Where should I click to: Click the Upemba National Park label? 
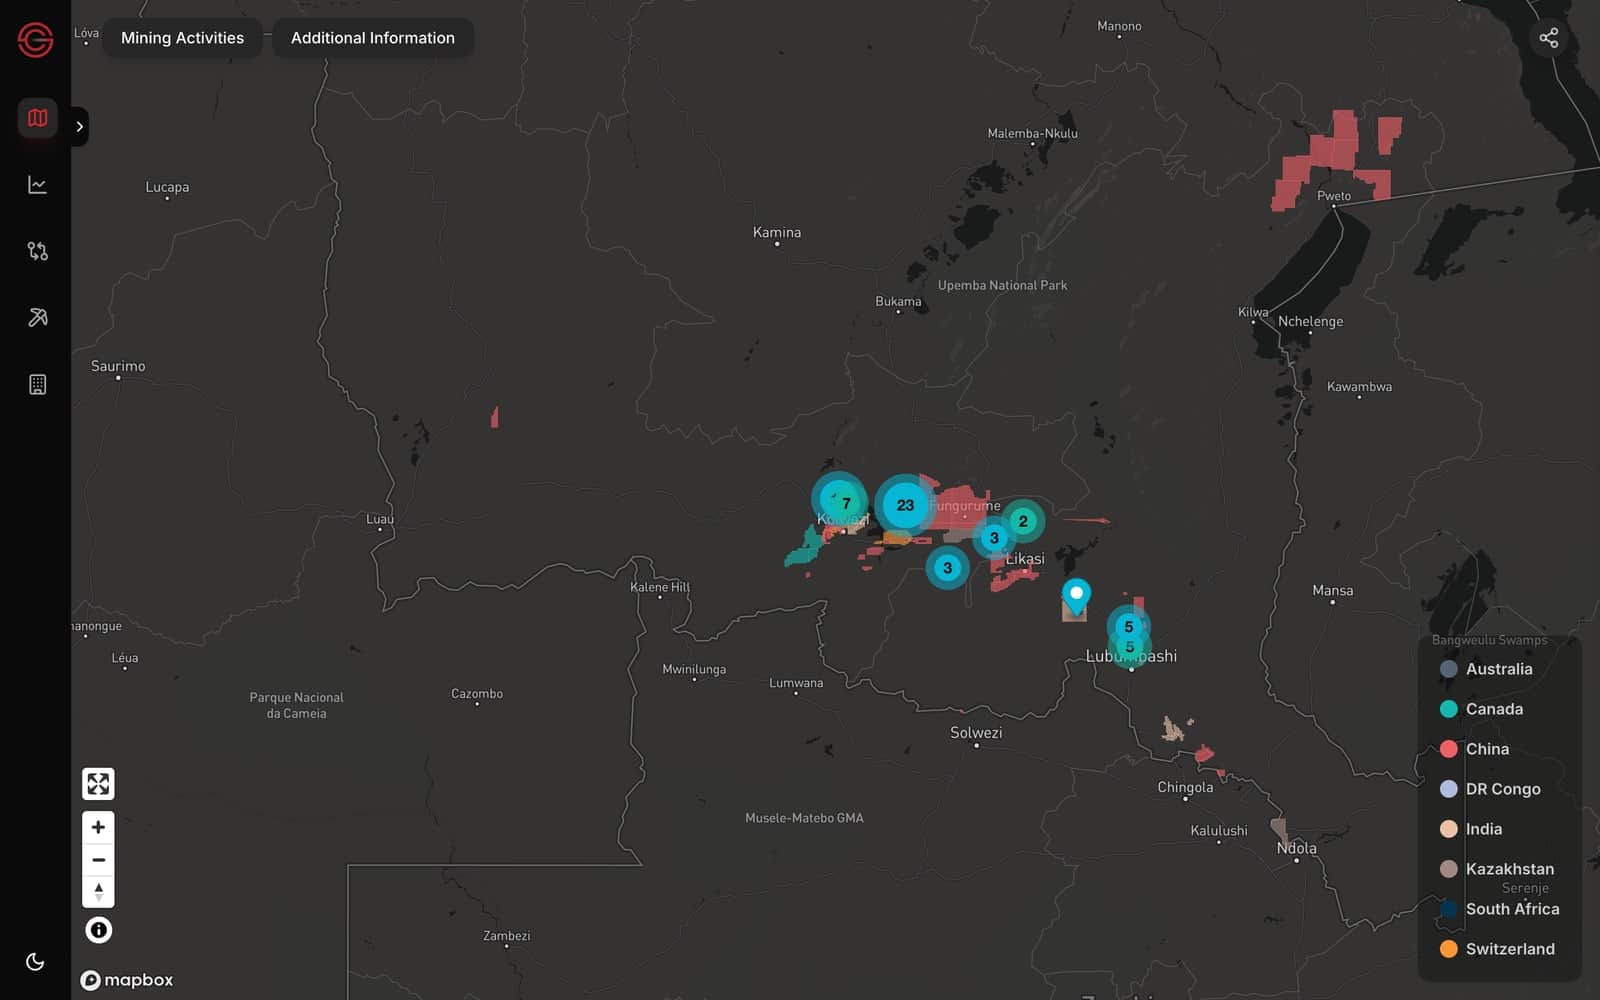1002,285
